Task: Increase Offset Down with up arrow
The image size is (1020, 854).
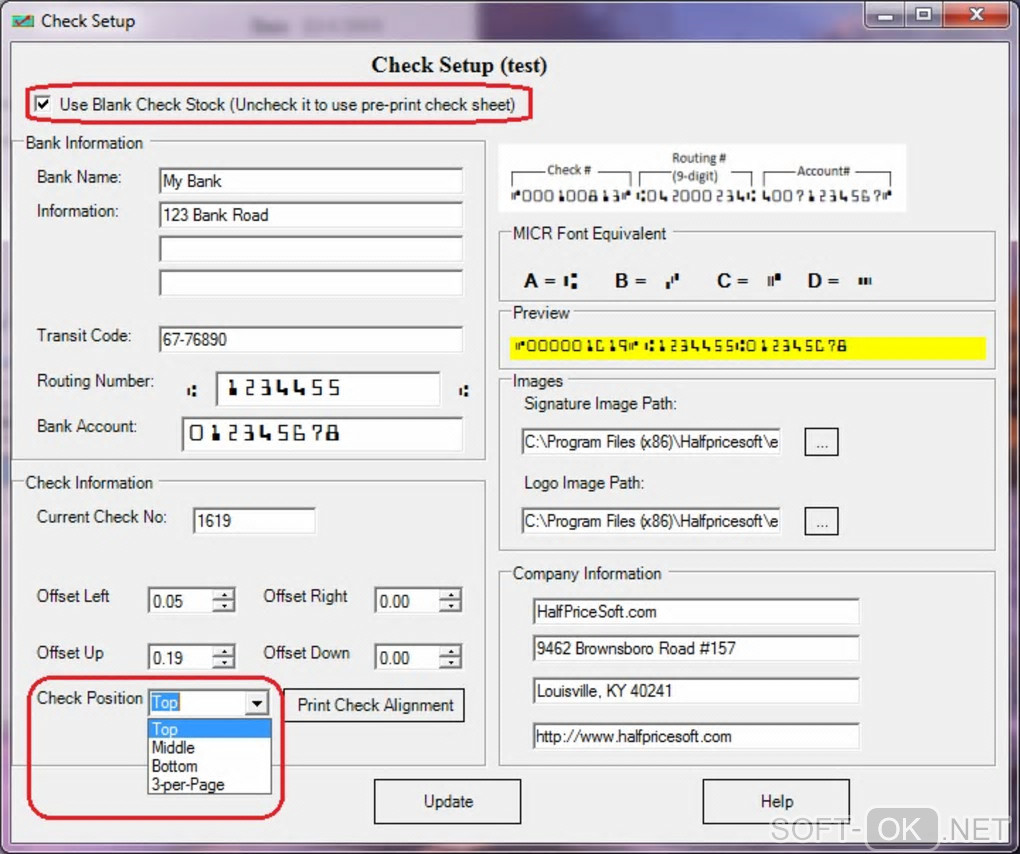Action: point(450,651)
